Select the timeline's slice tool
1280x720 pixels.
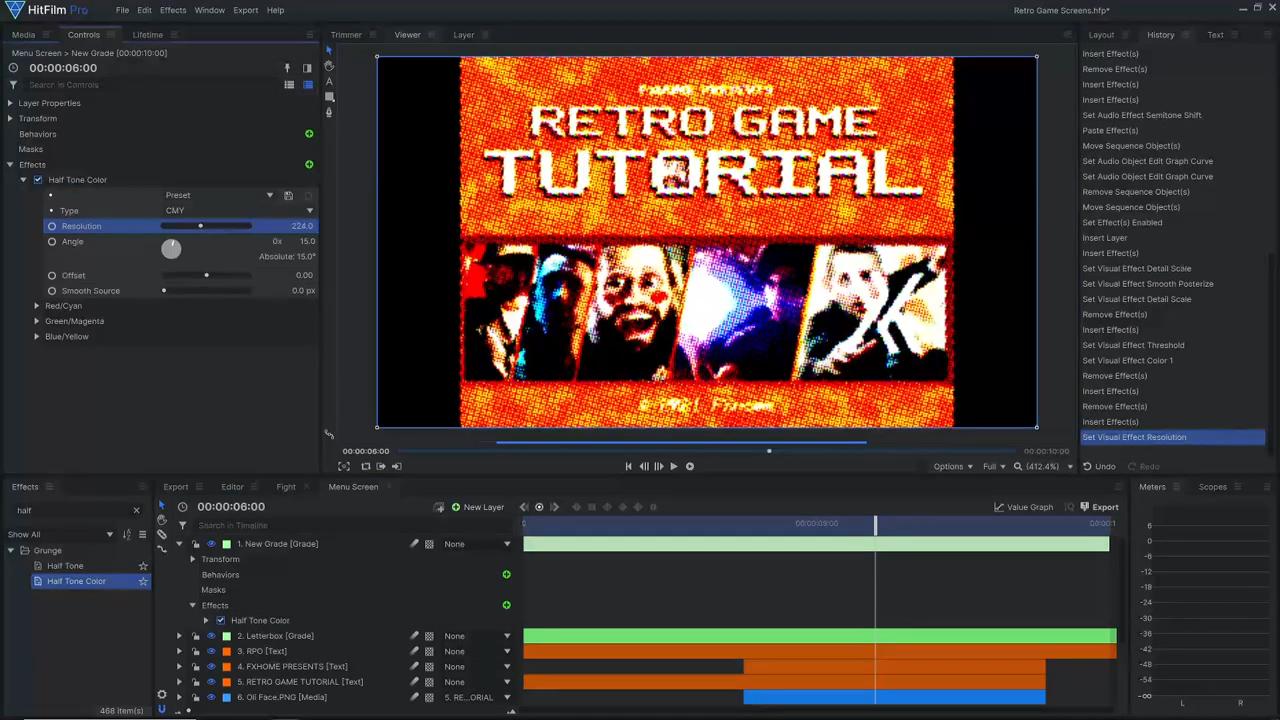click(x=162, y=534)
